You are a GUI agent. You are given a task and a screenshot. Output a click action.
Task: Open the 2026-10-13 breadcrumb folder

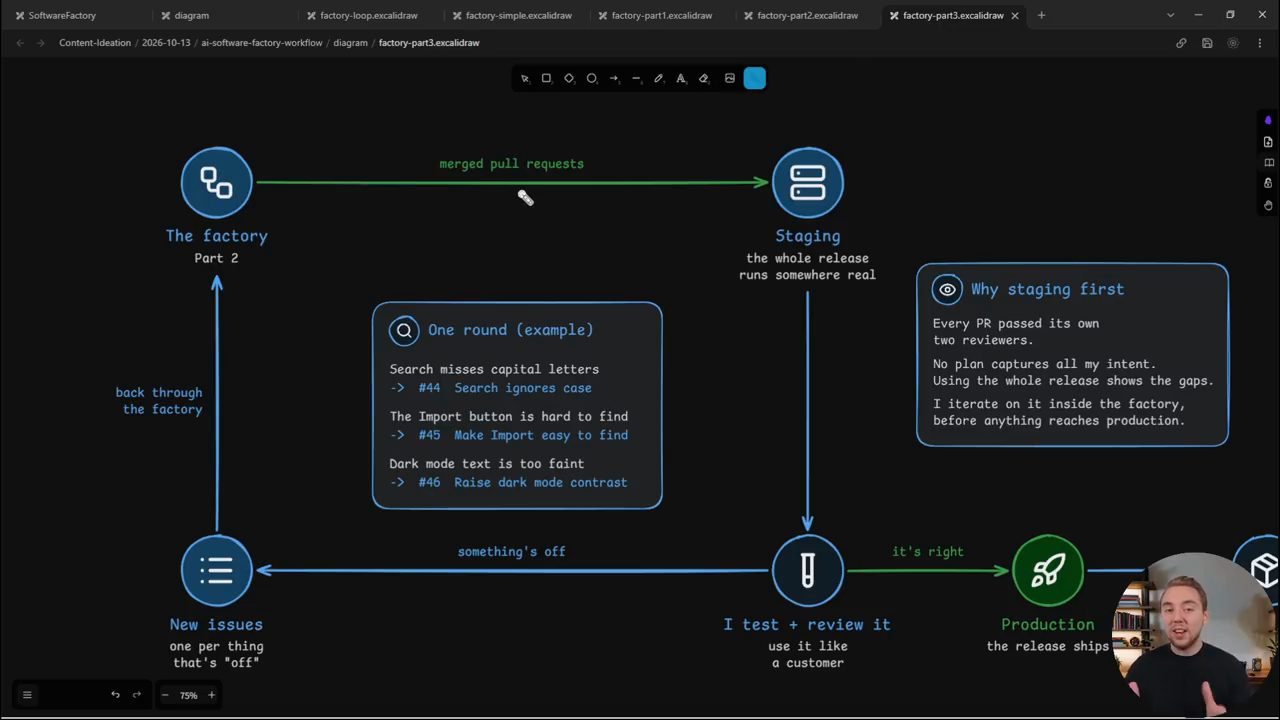coord(166,43)
